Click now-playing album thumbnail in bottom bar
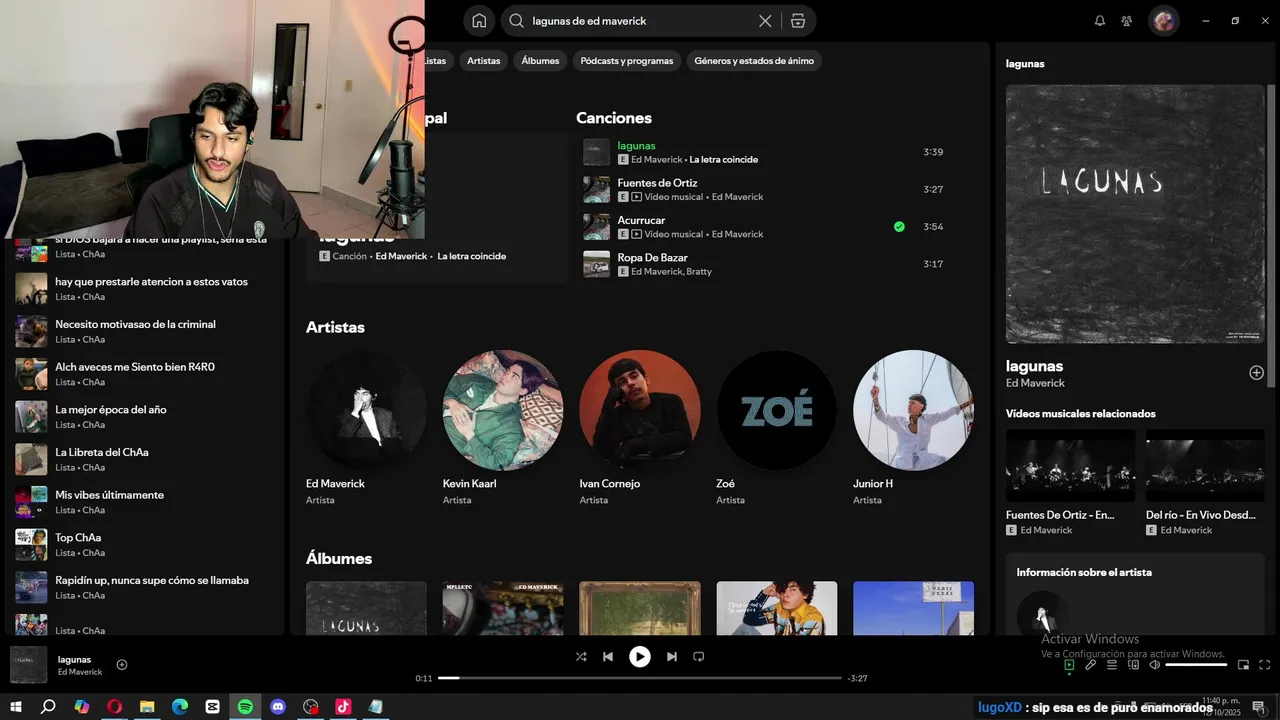Viewport: 1280px width, 720px height. (28, 665)
